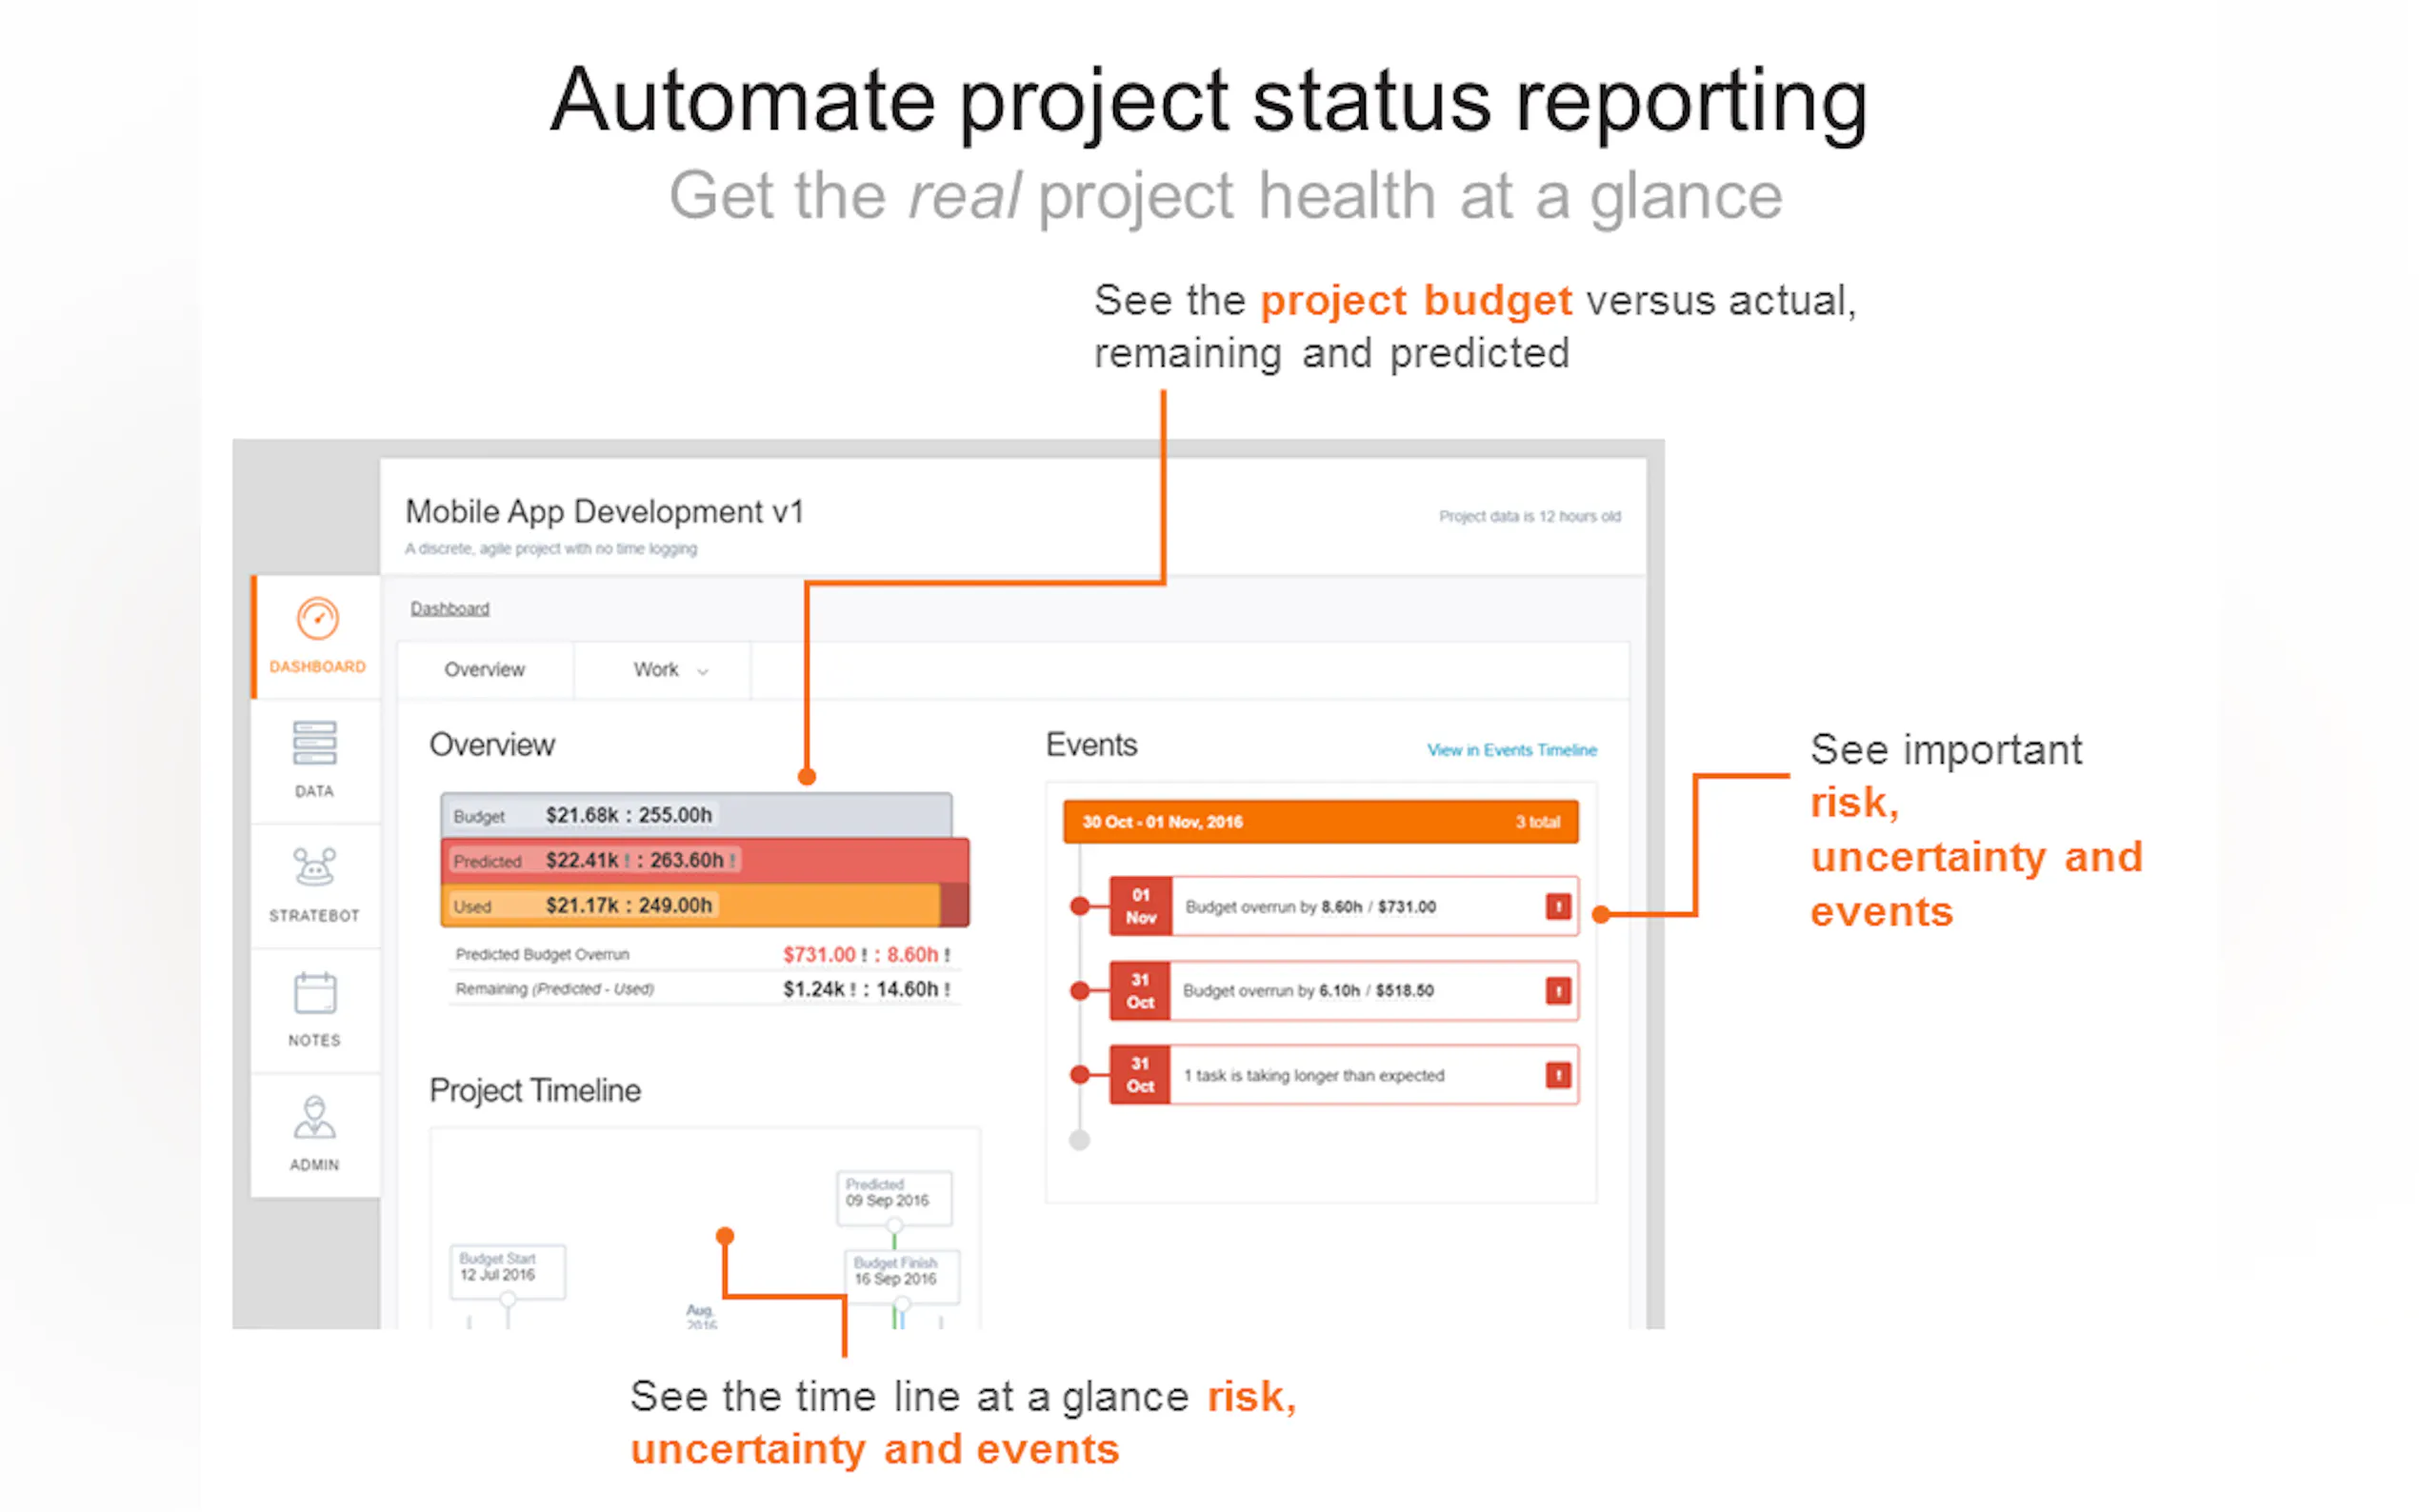Click alert icon on 6.10h overrun event
The height and width of the screenshot is (1512, 2419).
(x=1557, y=990)
